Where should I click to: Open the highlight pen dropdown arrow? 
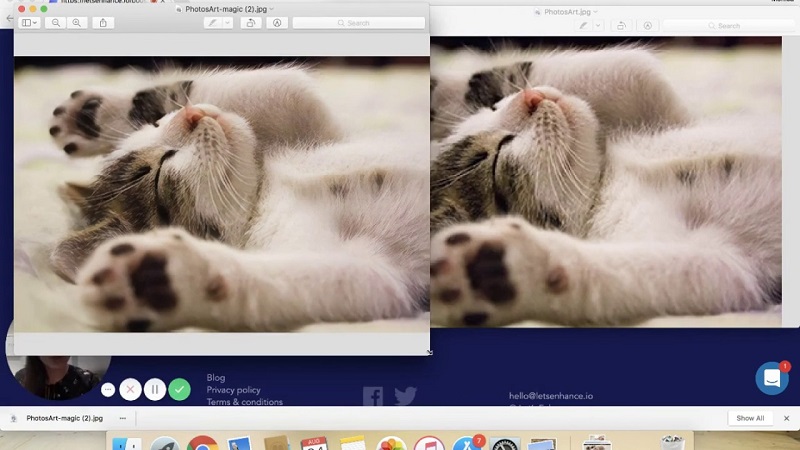226,23
